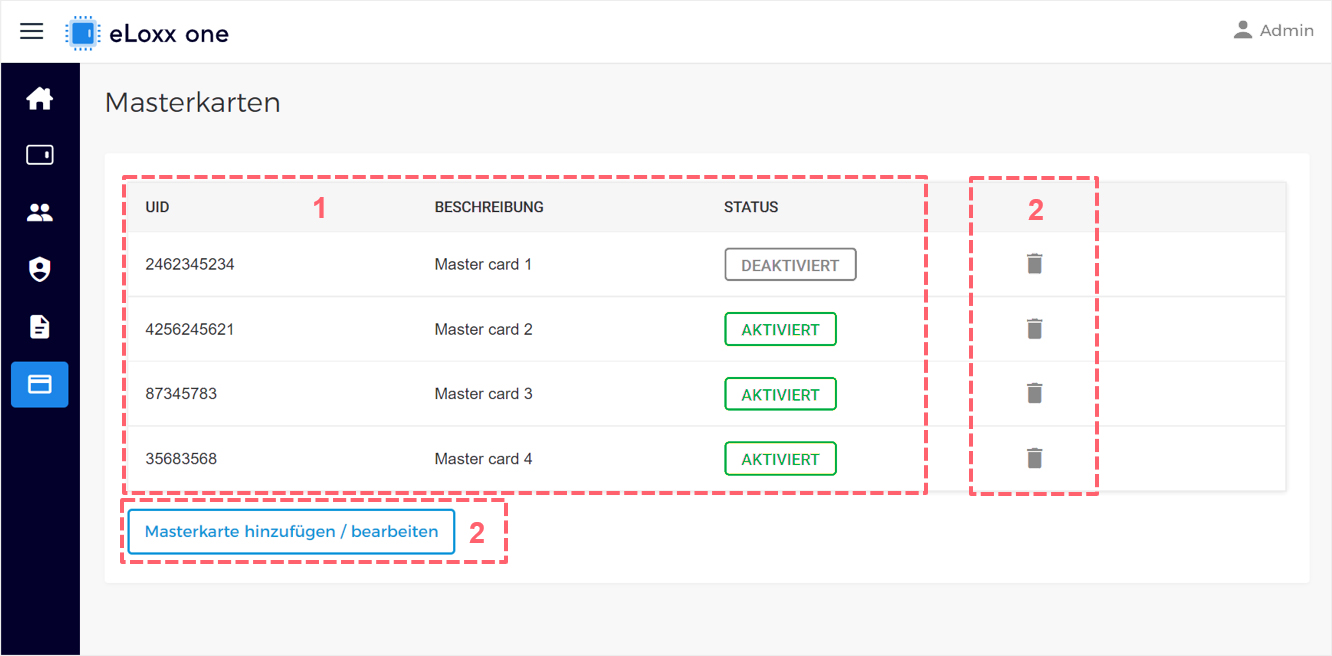
Task: Open the document log sidebar icon
Action: point(40,326)
